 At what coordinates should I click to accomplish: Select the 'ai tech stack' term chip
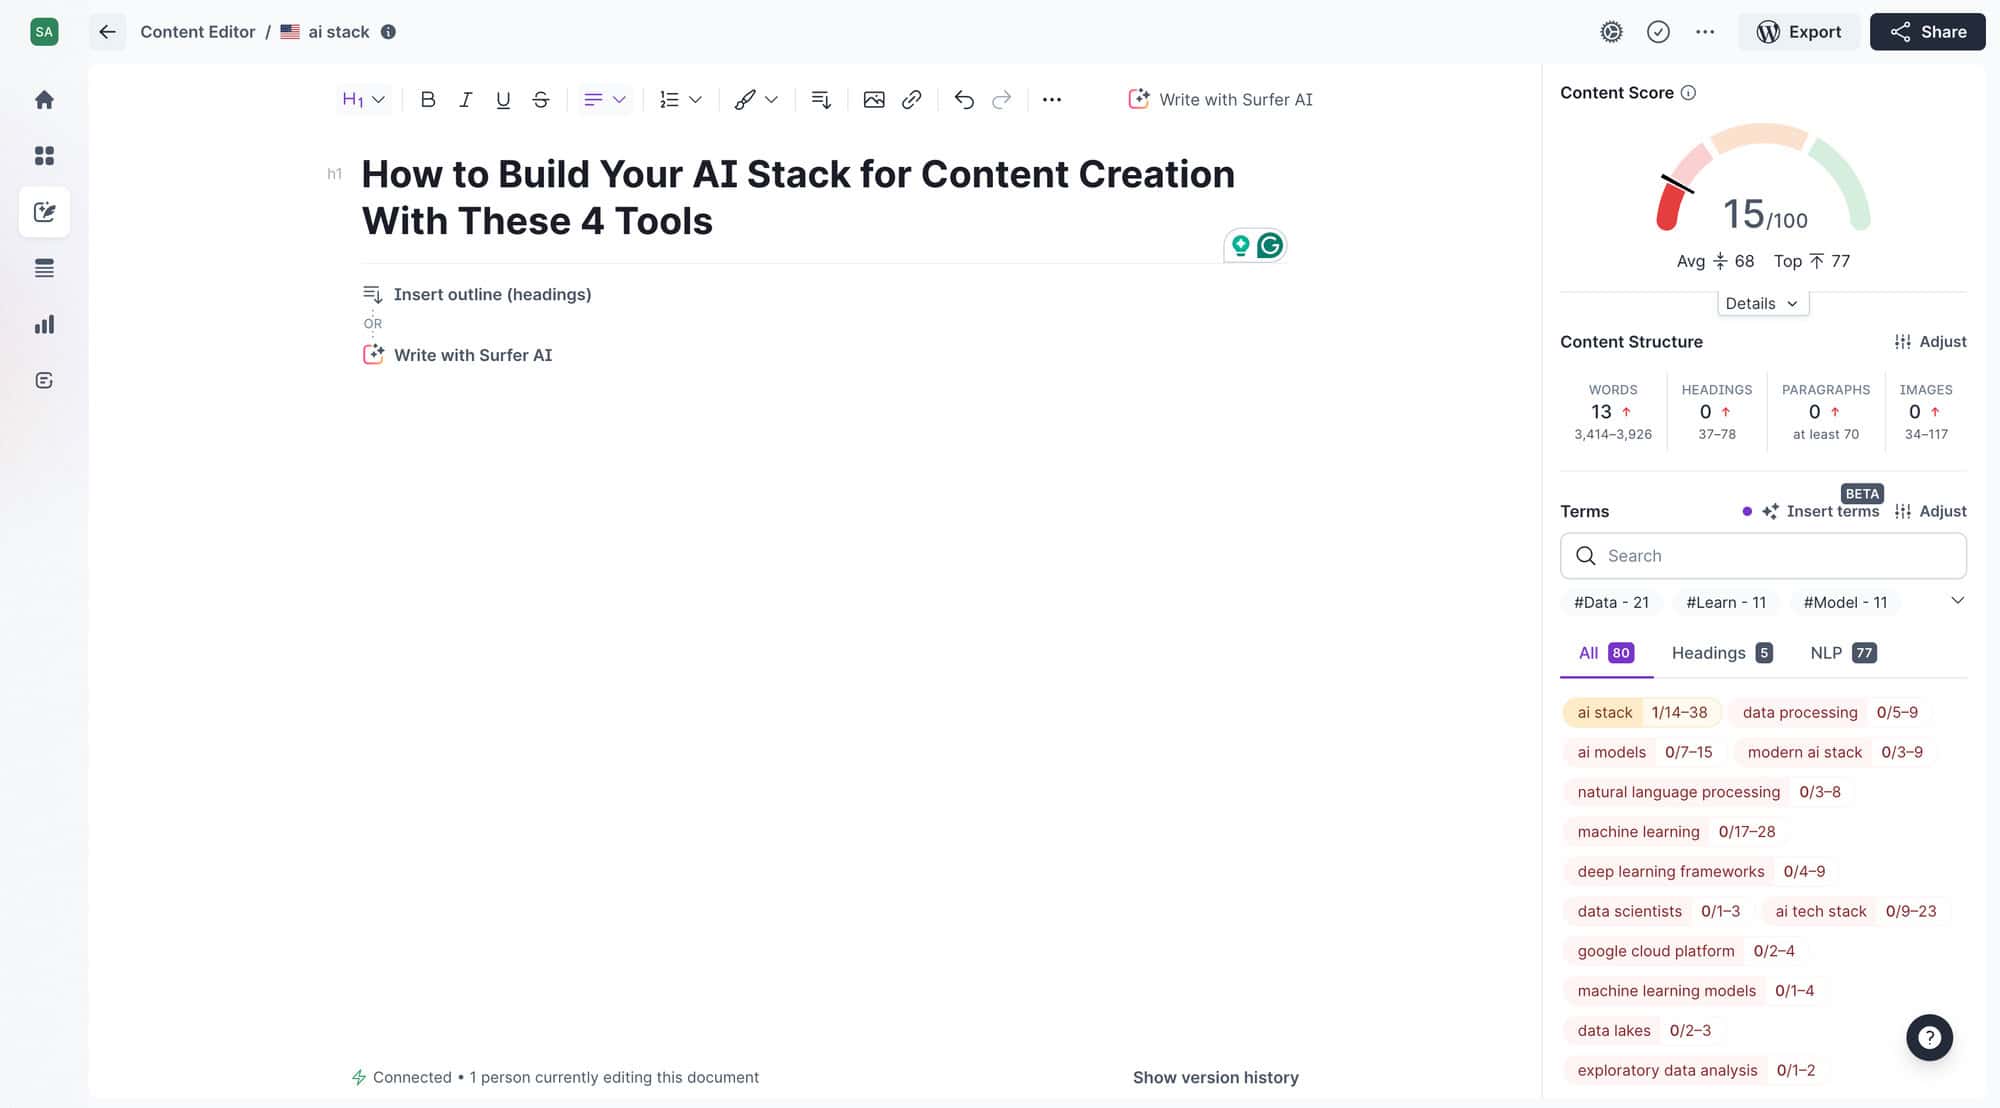pos(1855,911)
